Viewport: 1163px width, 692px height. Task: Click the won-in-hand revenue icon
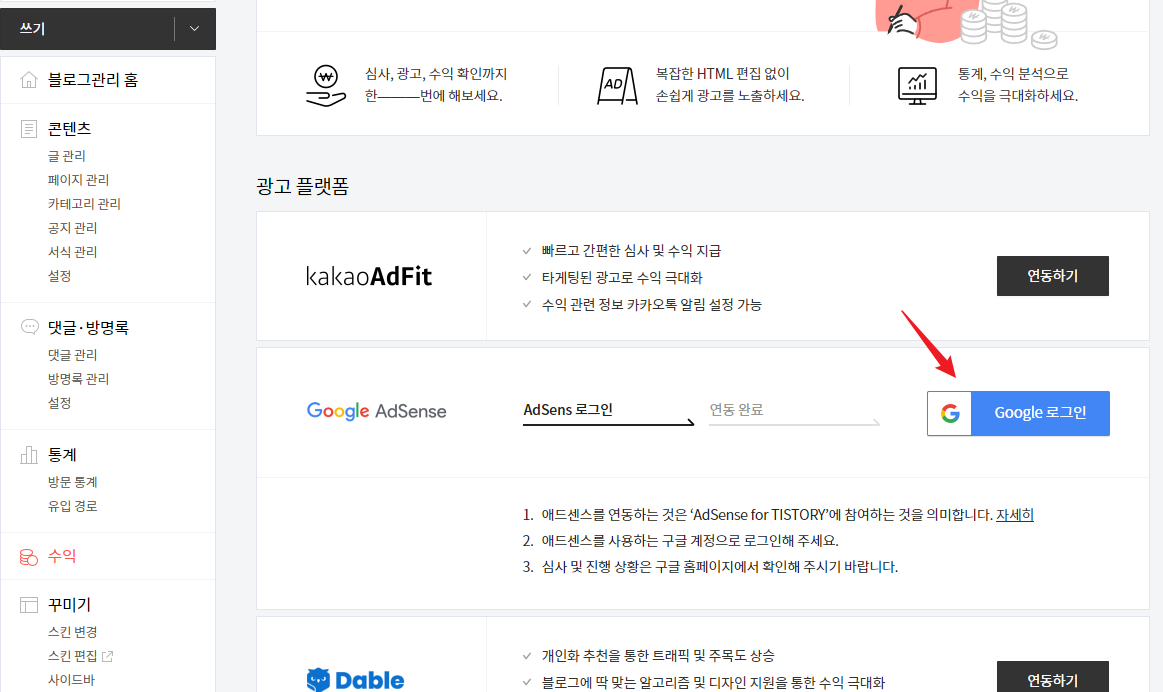click(326, 86)
